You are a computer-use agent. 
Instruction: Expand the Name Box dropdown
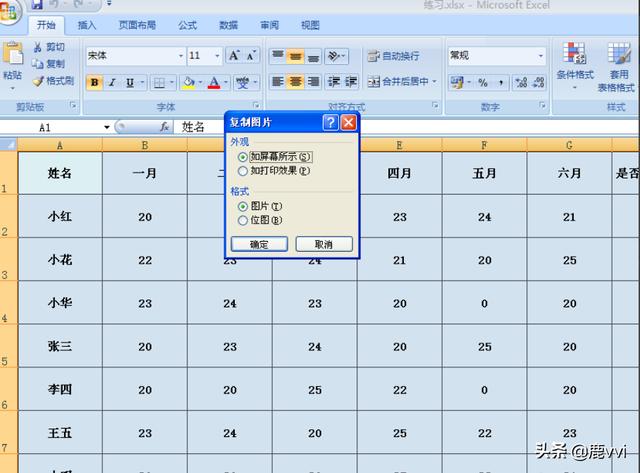[x=107, y=127]
